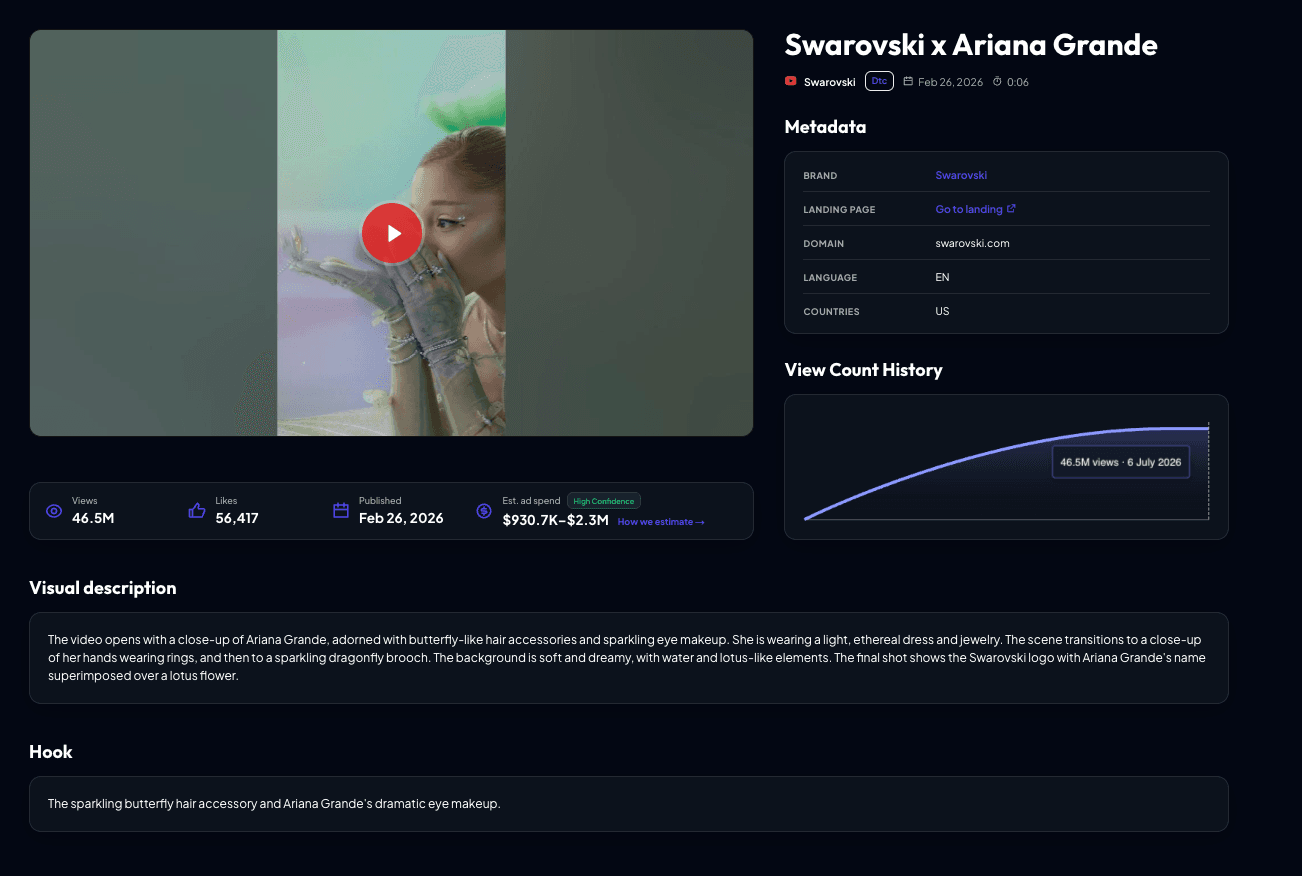Click the YouTube icon beside the Swarovski channel name

tap(791, 82)
